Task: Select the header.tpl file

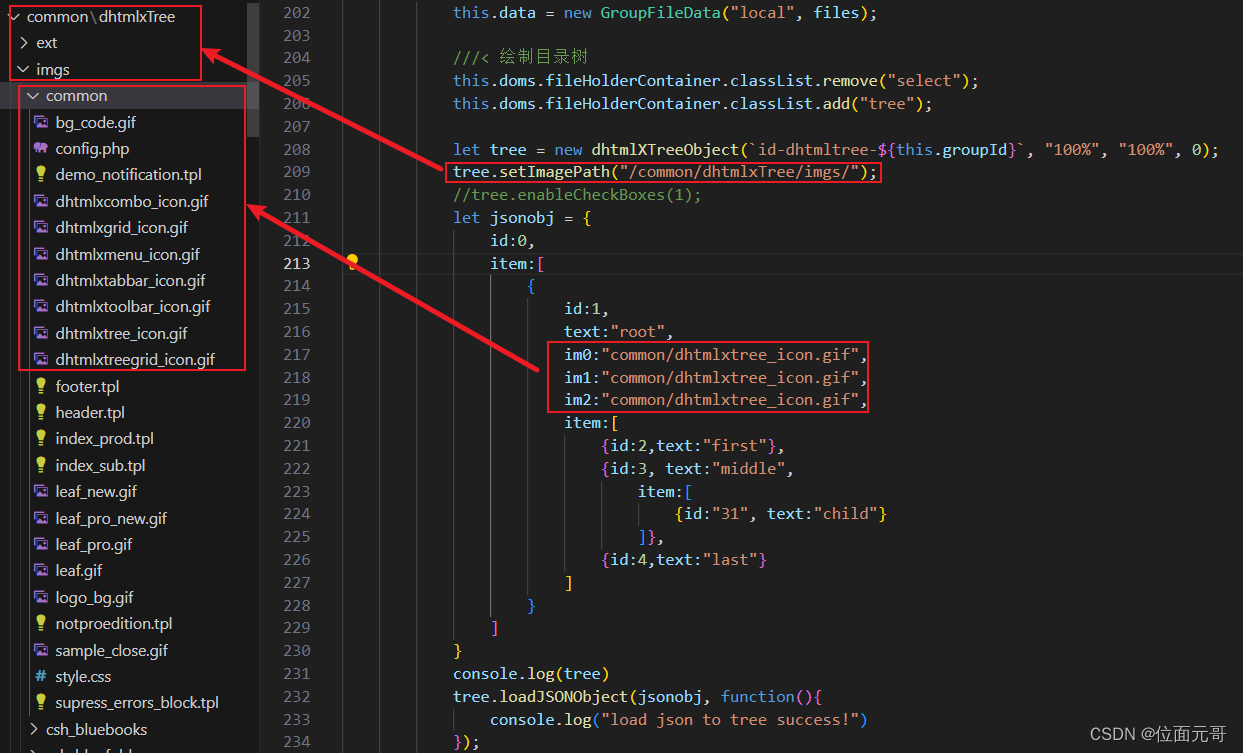Action: coord(90,412)
